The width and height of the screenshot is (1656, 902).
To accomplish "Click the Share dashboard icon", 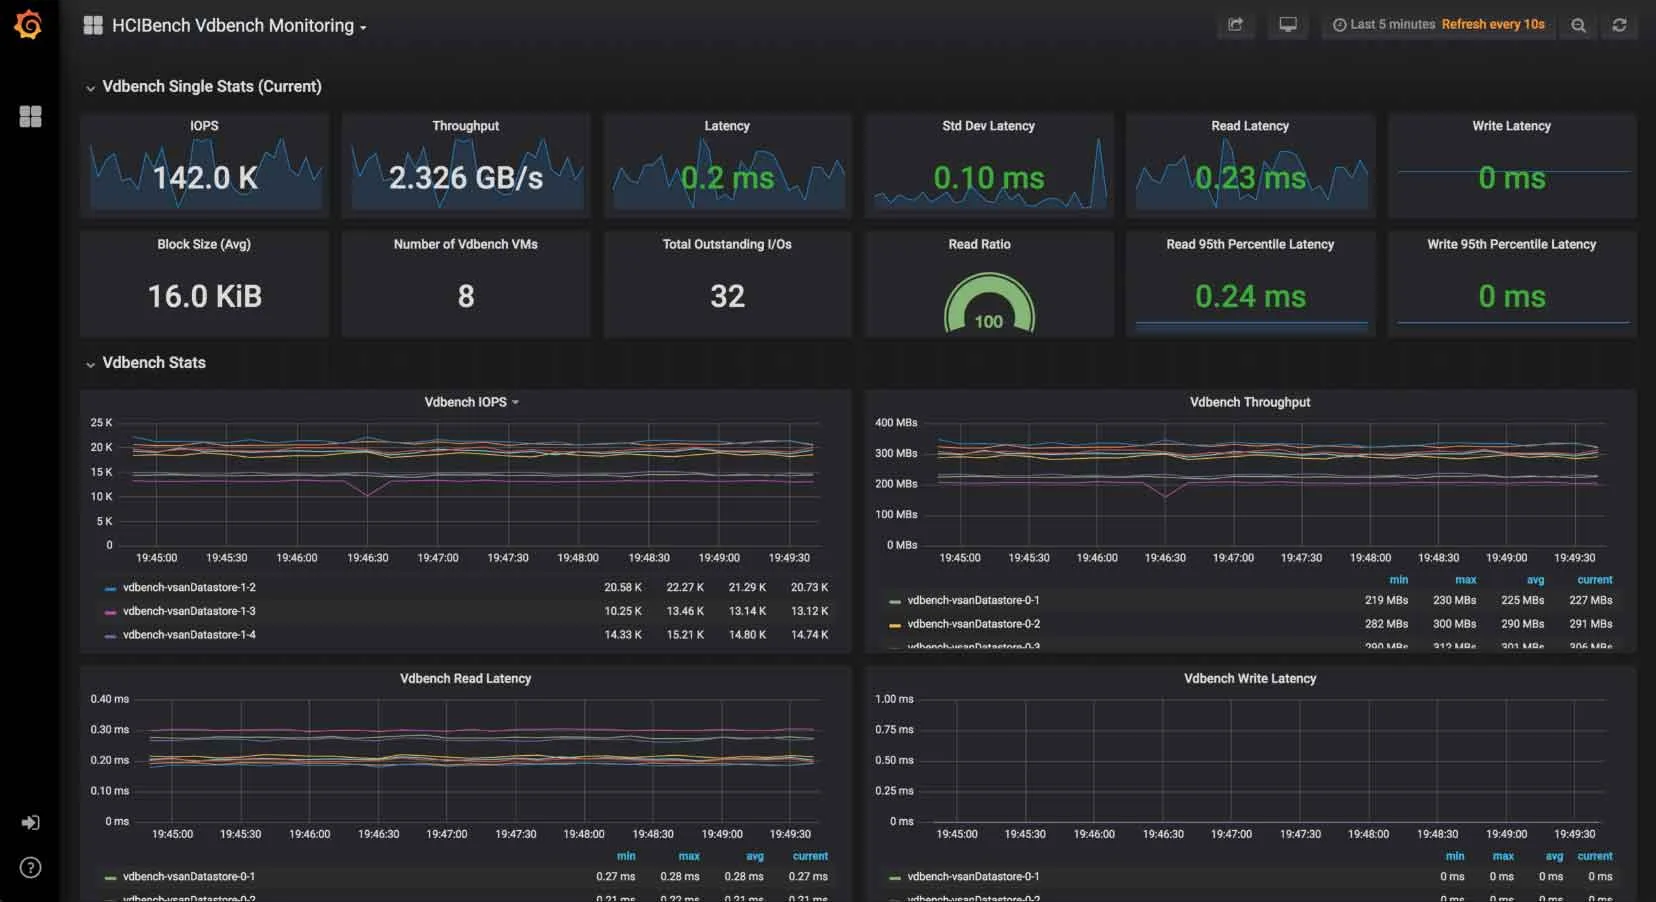I will point(1236,25).
